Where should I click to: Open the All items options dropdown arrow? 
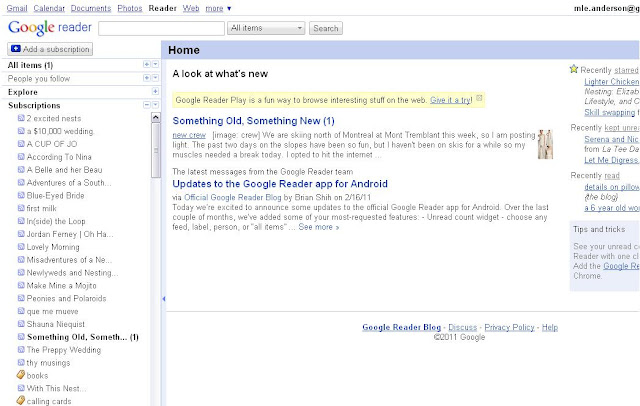155,64
